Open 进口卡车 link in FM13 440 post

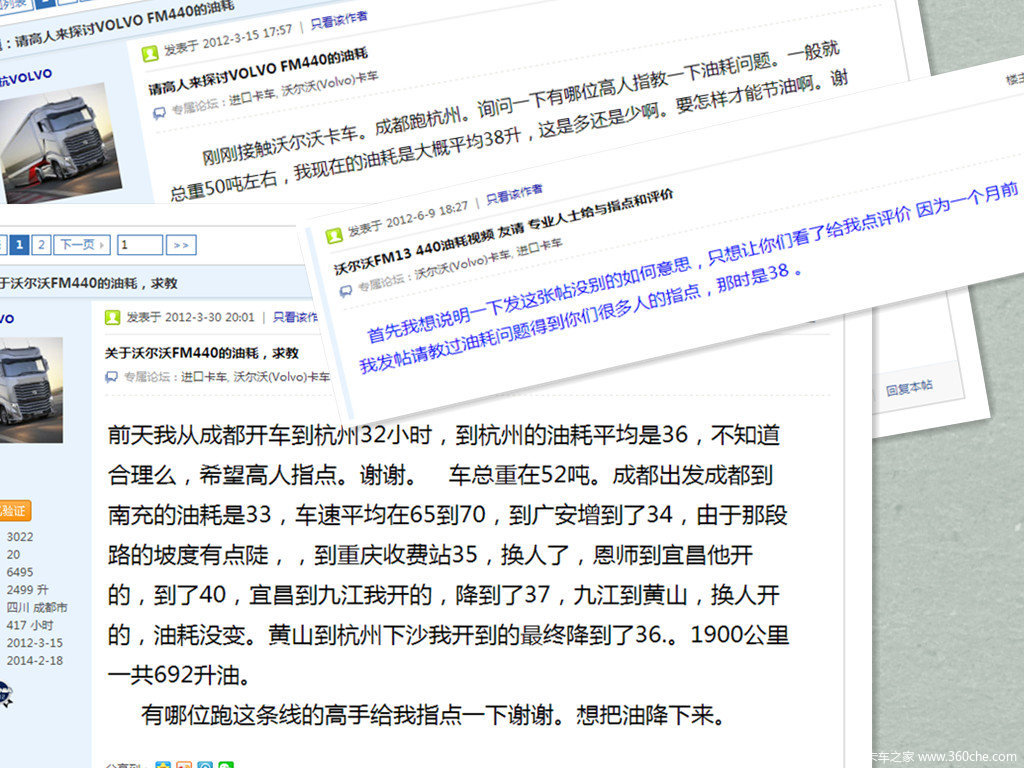coord(539,247)
